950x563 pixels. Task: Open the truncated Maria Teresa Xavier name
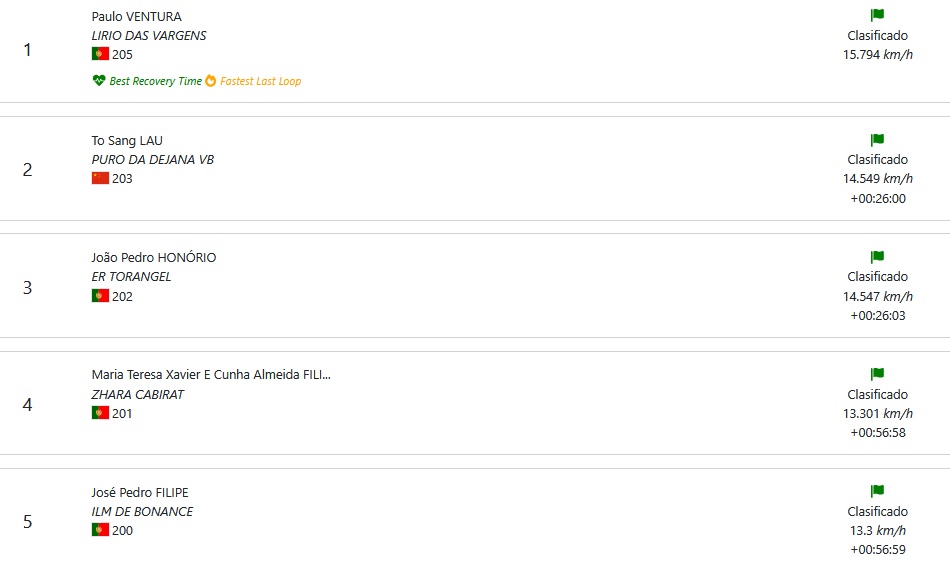coord(211,375)
